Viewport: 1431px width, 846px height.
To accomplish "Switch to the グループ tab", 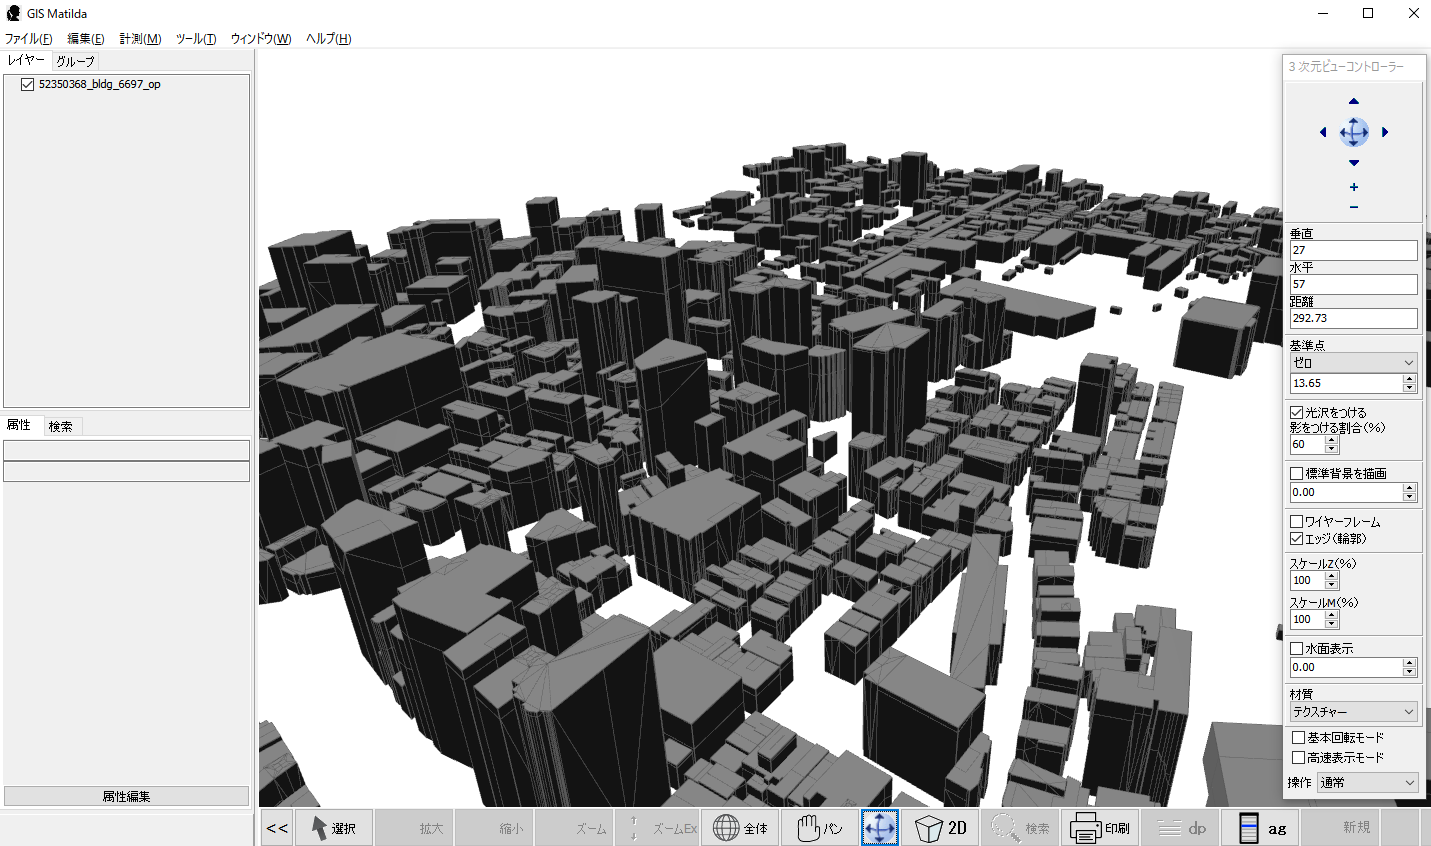I will click(75, 61).
